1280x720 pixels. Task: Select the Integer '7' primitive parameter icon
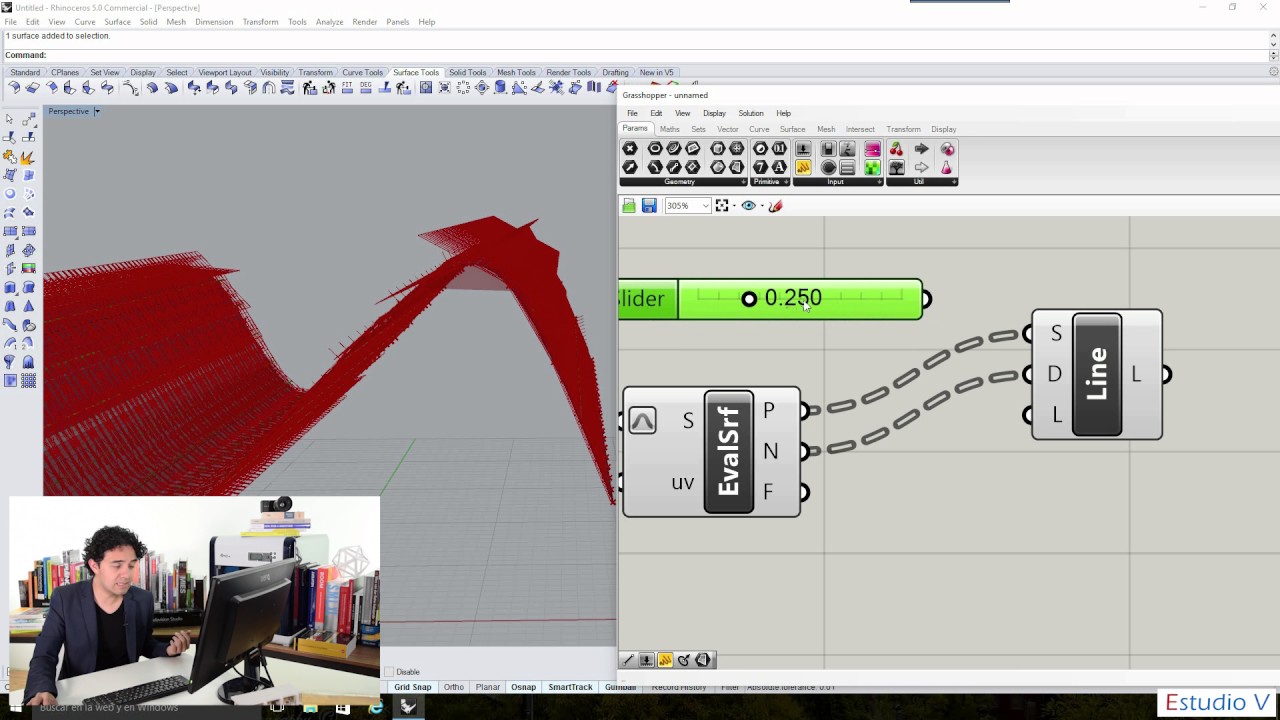click(x=761, y=167)
